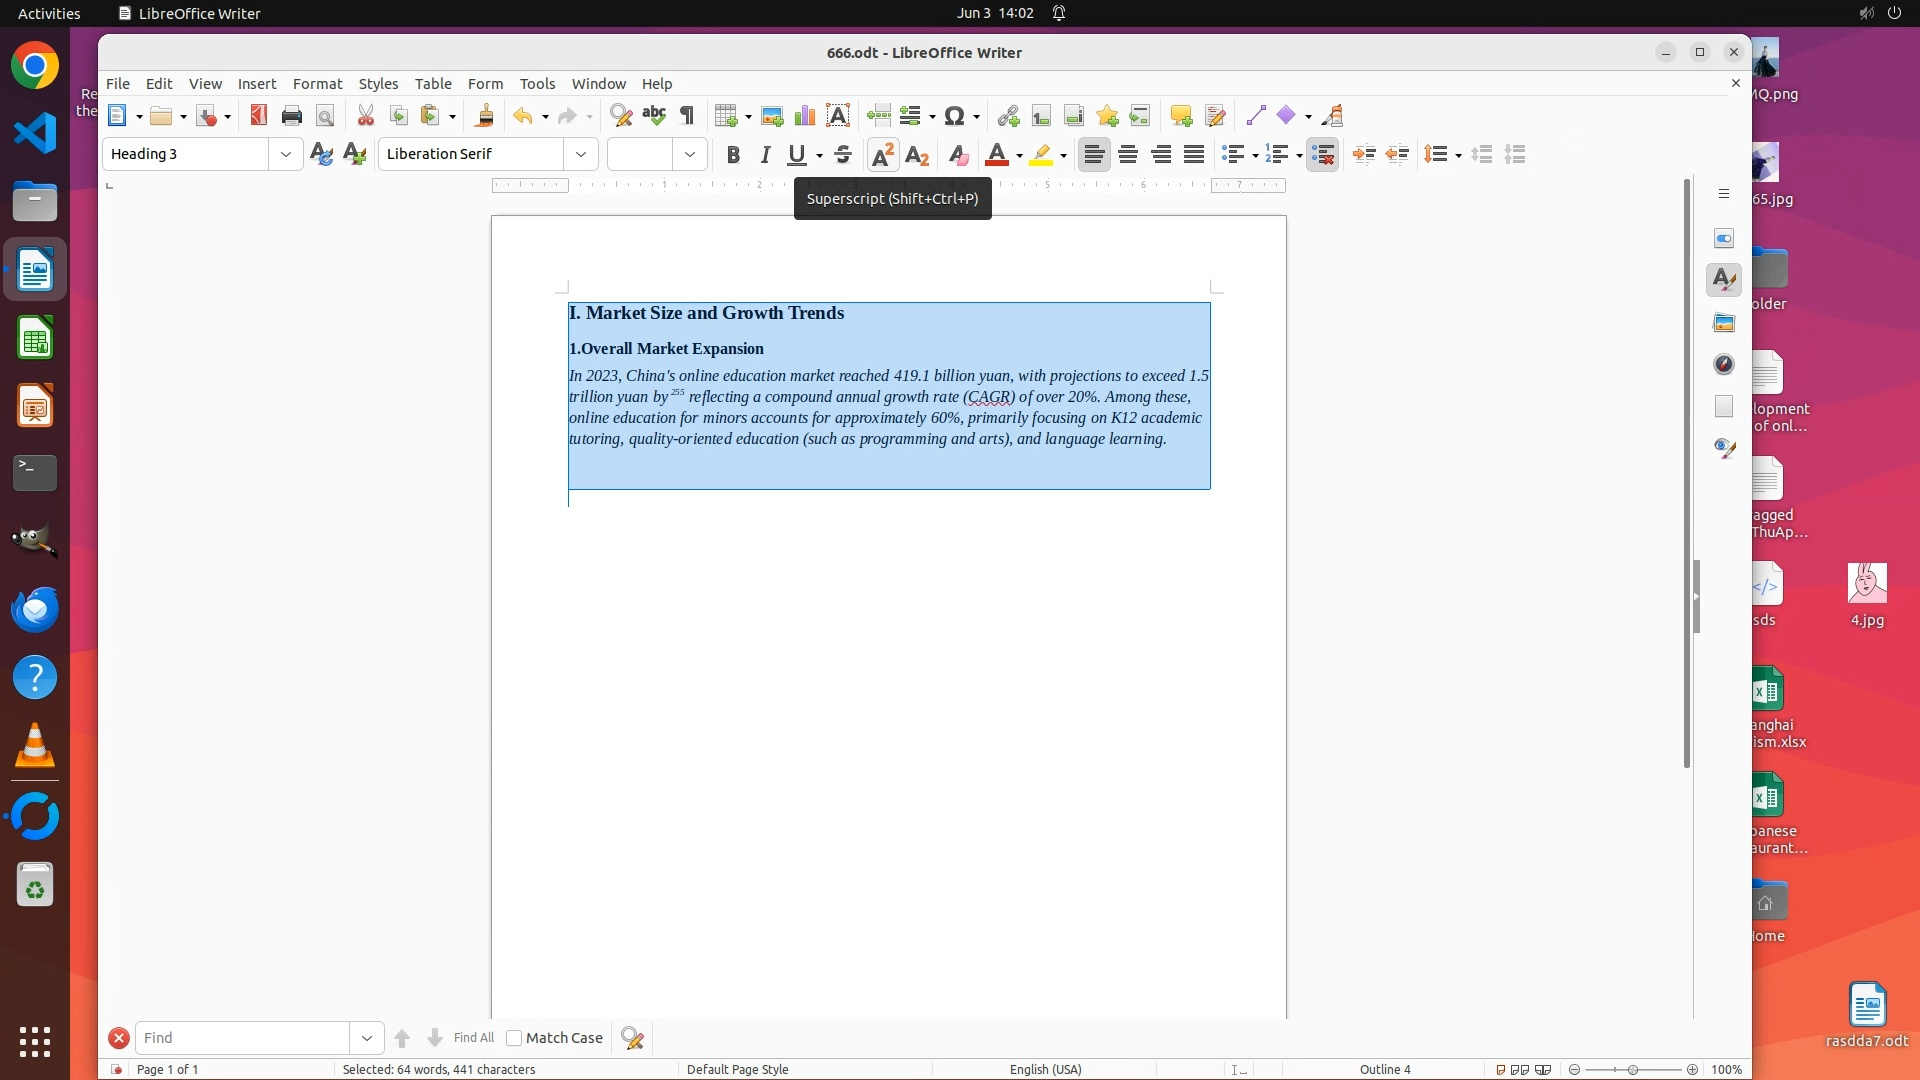Open the Format menu
The width and height of the screenshot is (1920, 1080).
(317, 84)
